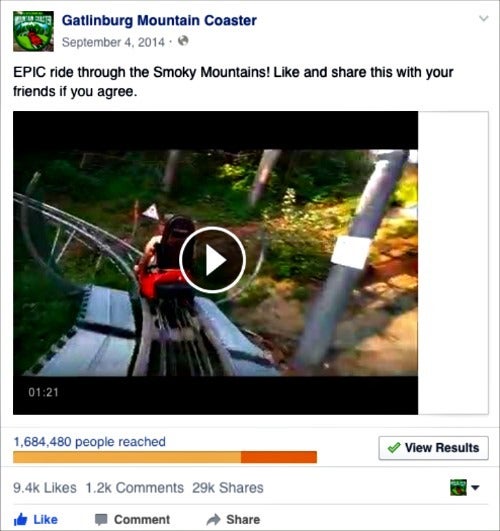This screenshot has height=531, width=500.
Task: Click the orange reach progress bar
Action: 165,457
